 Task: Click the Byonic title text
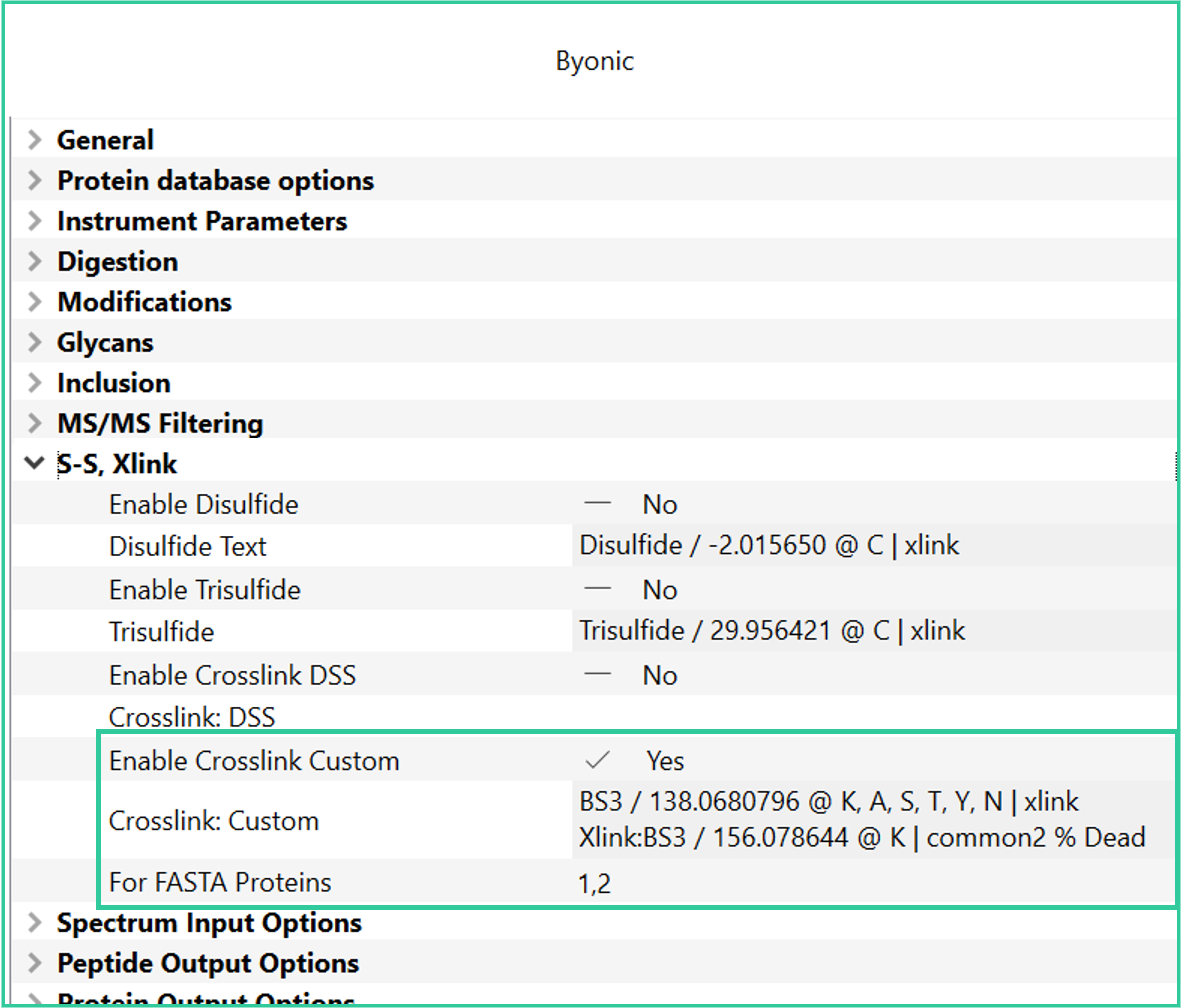tap(595, 60)
